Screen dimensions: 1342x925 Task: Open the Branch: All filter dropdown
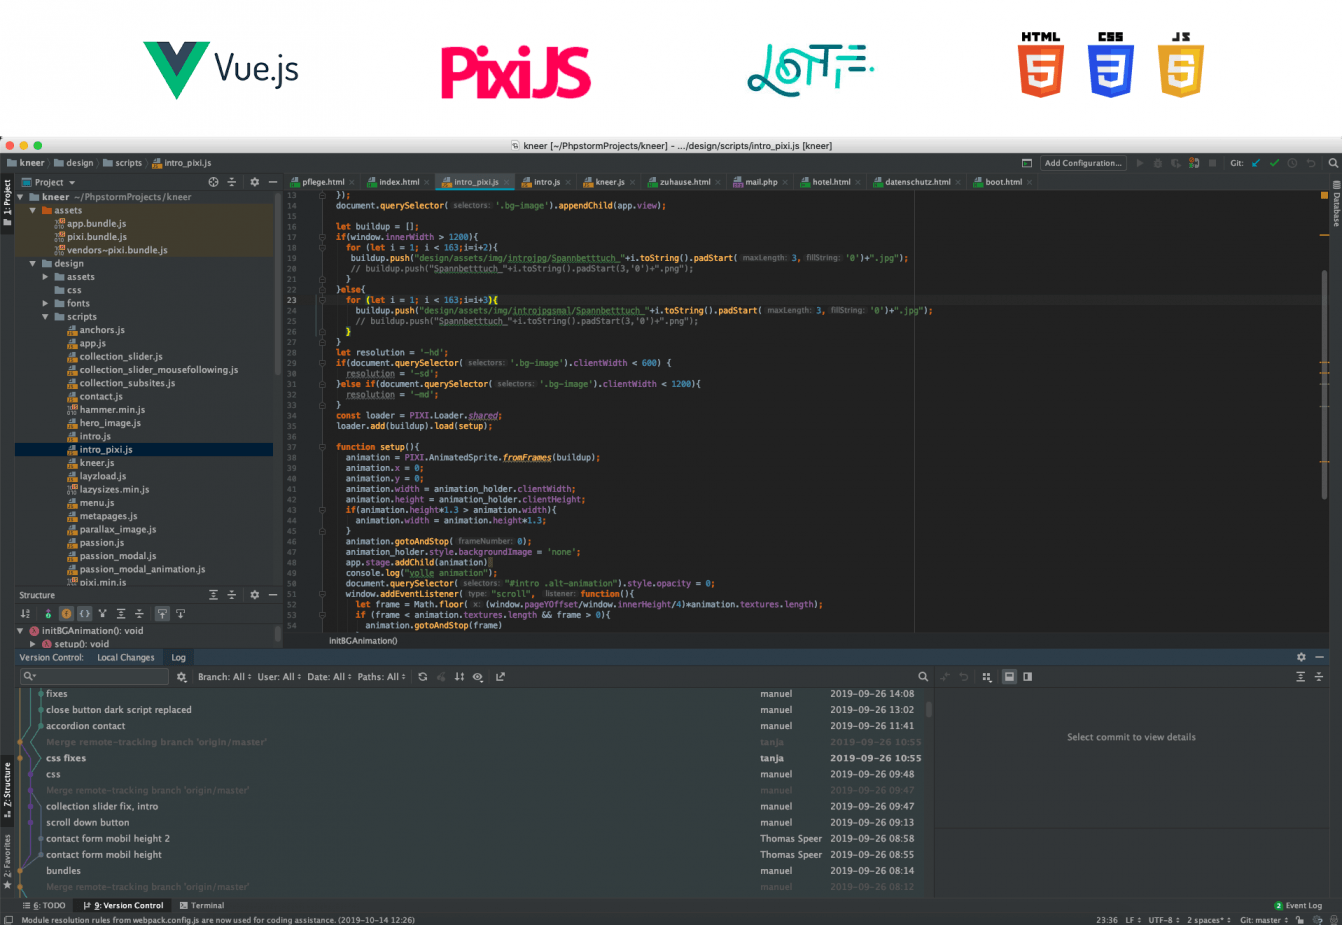coord(224,677)
